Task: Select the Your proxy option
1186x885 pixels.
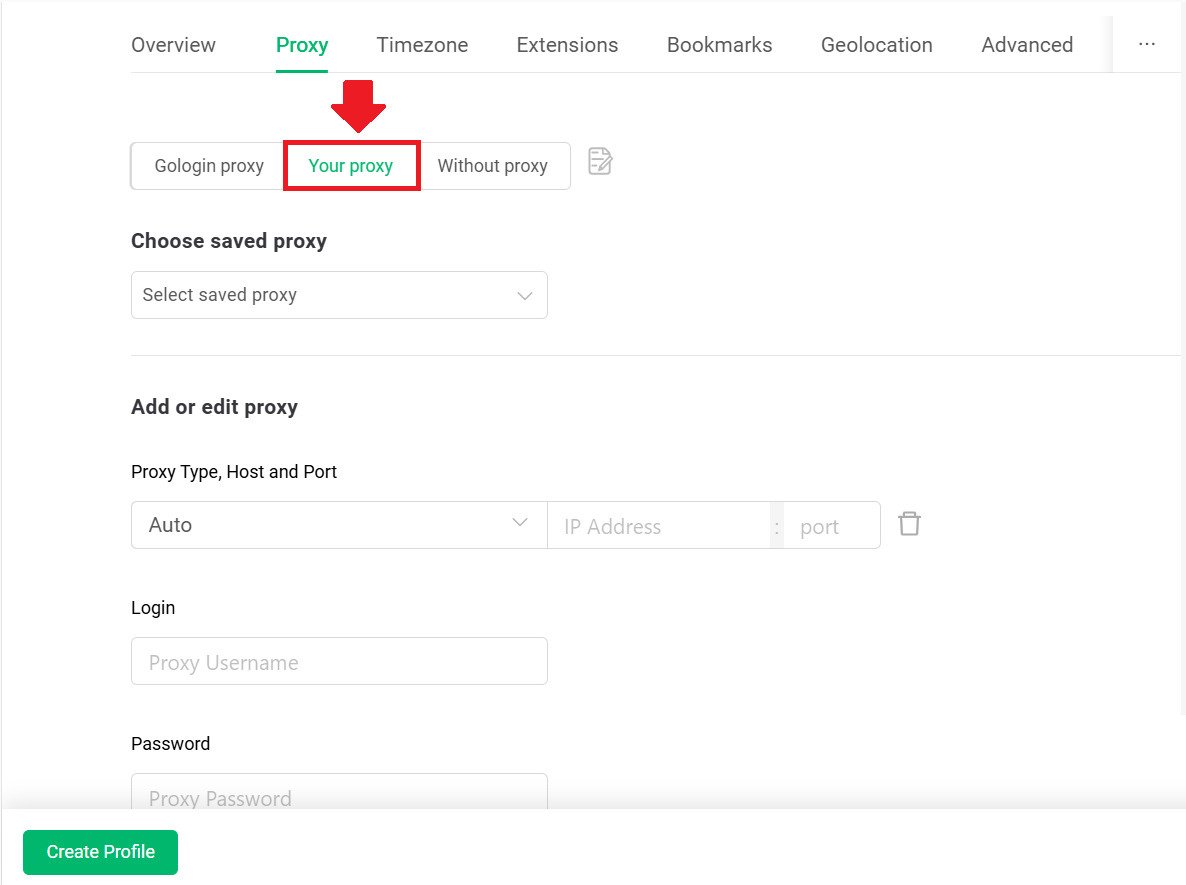Action: (x=351, y=166)
